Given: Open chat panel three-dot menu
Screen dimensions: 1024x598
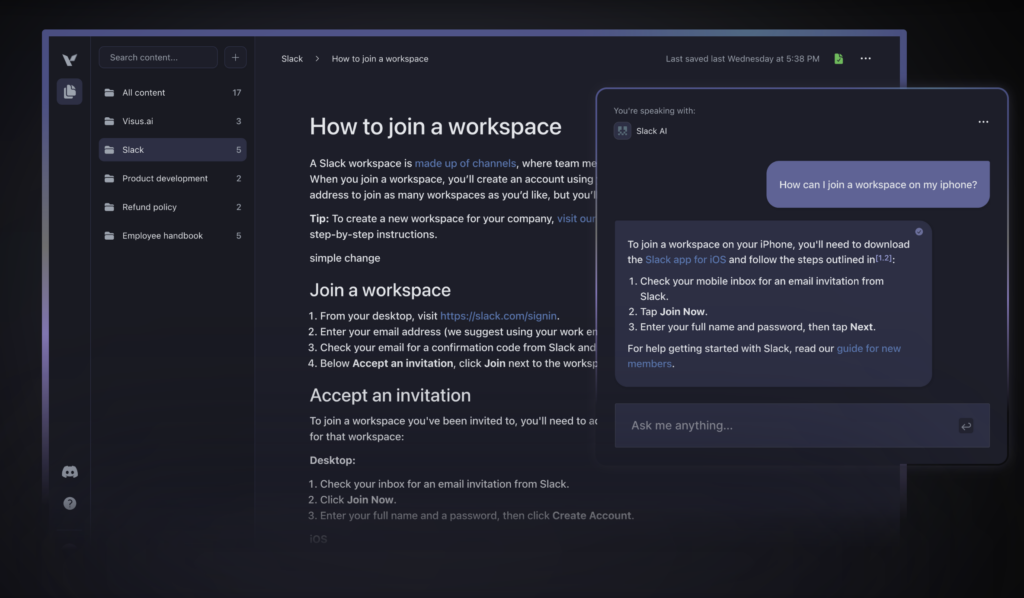Looking at the screenshot, I should pos(983,122).
